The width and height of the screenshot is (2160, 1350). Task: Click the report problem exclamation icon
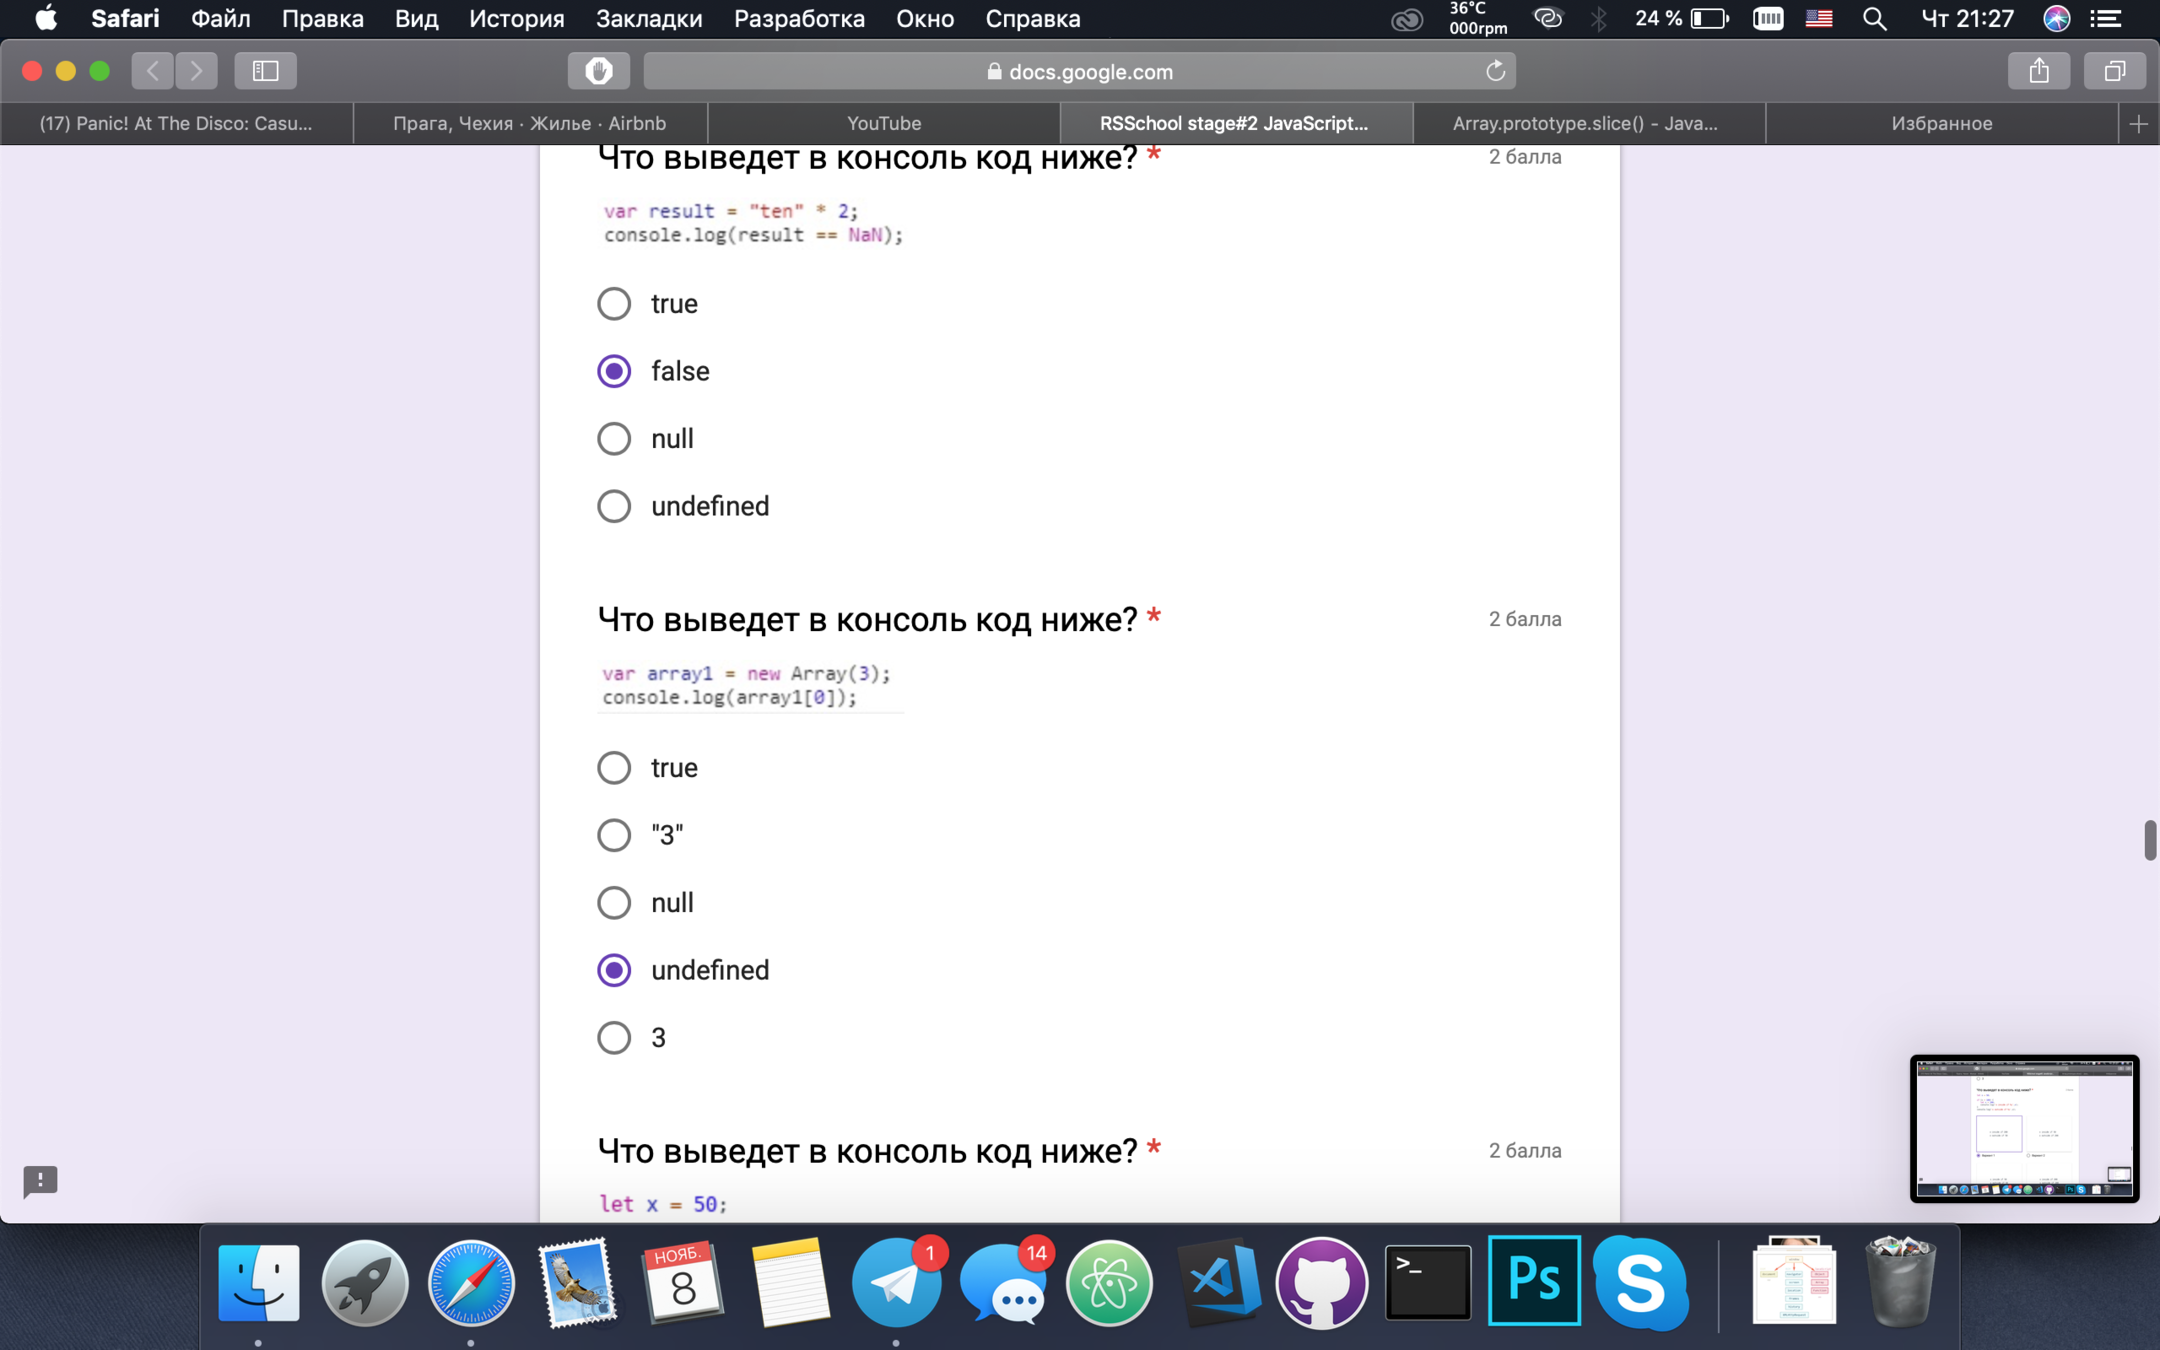(40, 1181)
